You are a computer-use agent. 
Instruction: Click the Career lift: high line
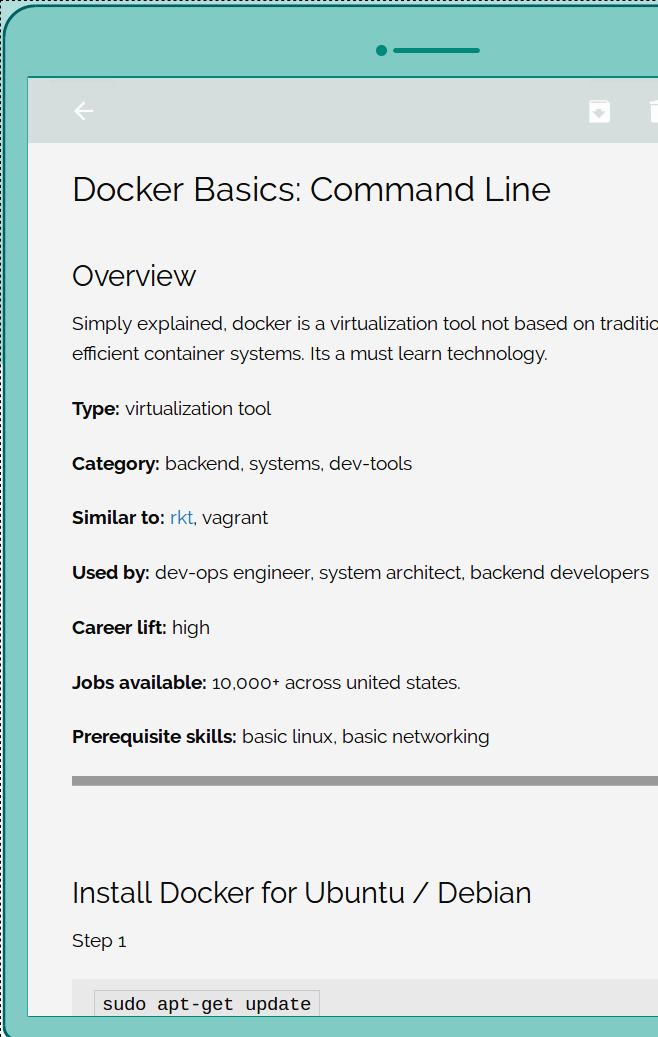pyautogui.click(x=141, y=628)
